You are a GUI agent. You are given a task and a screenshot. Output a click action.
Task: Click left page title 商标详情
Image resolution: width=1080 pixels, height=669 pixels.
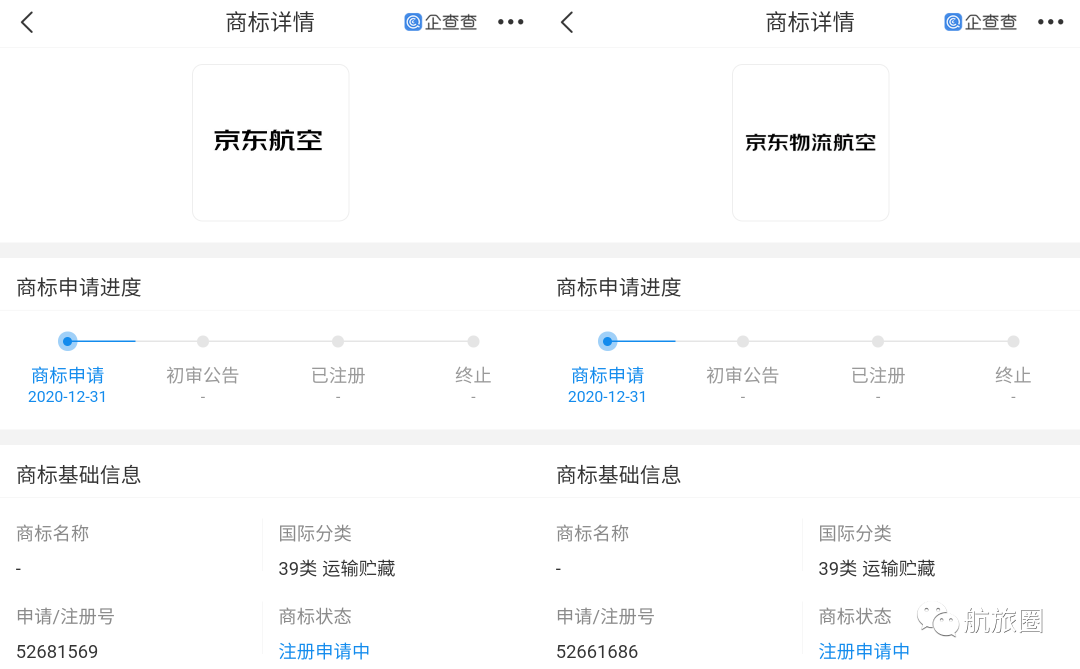pos(270,23)
